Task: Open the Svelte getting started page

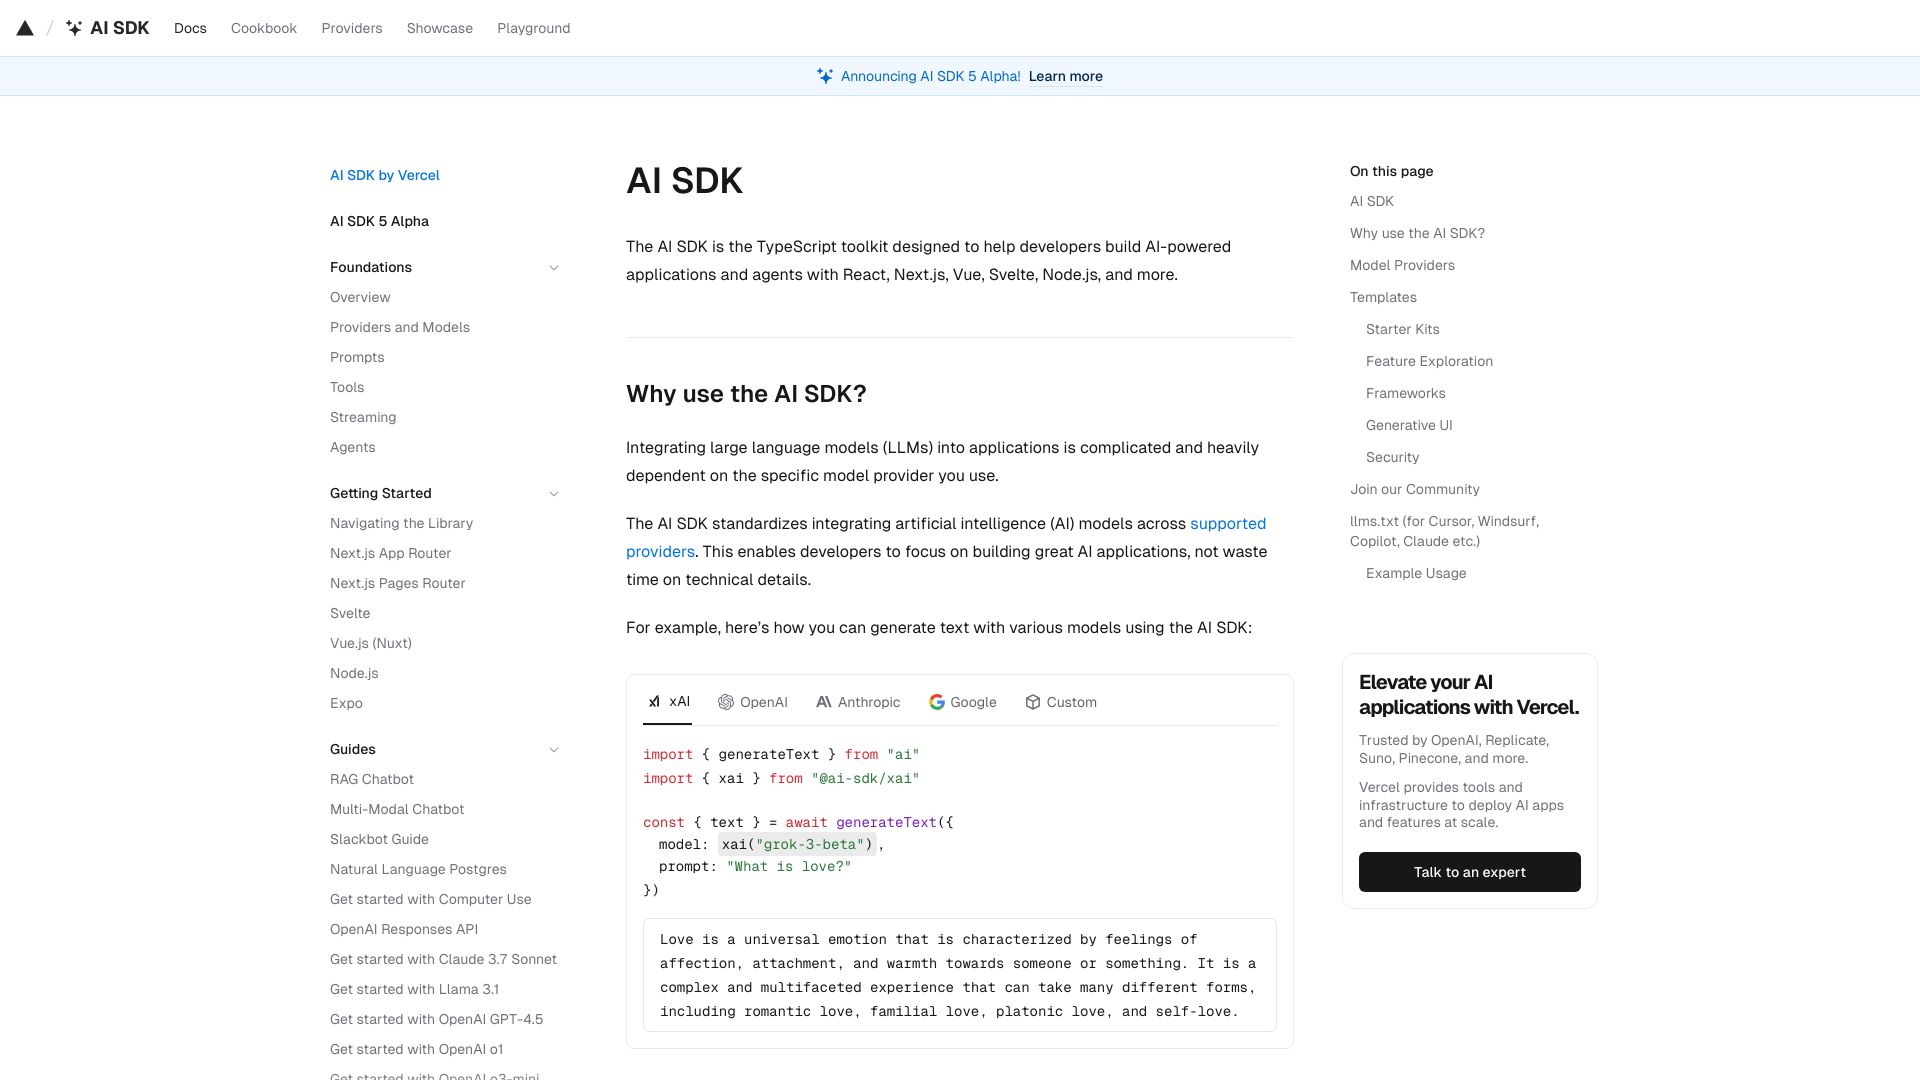Action: [x=350, y=613]
